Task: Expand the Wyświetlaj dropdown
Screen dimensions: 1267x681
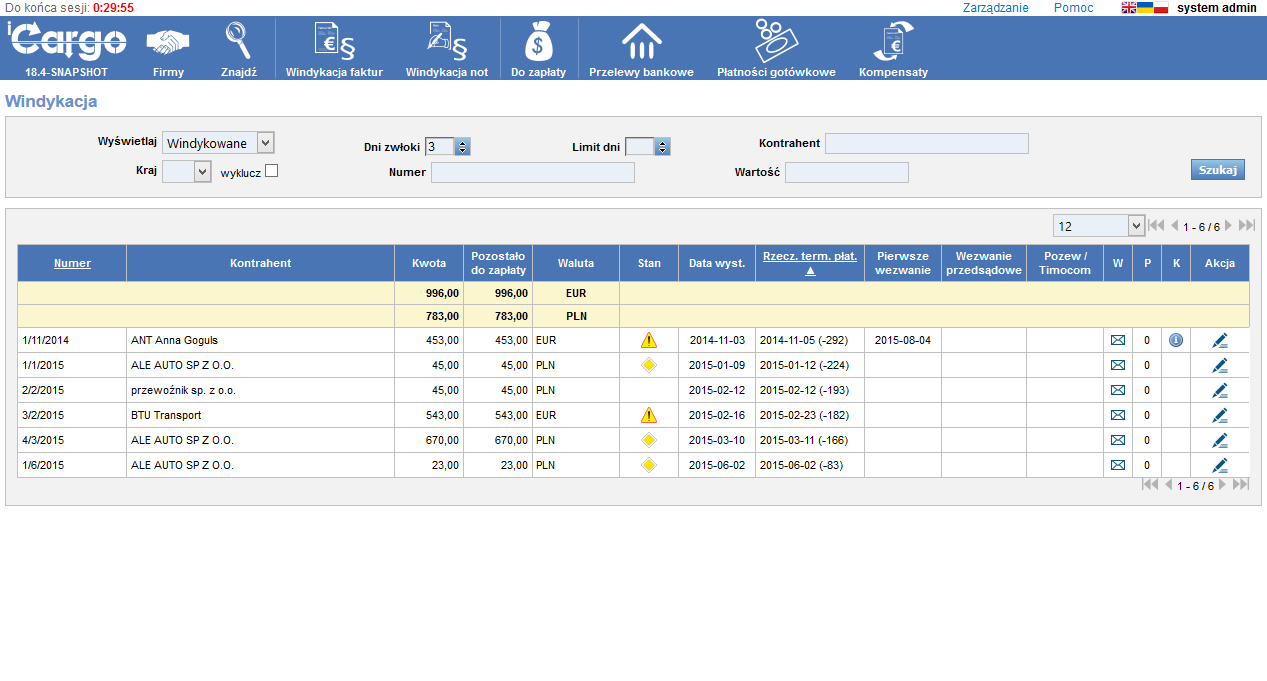Action: (265, 143)
